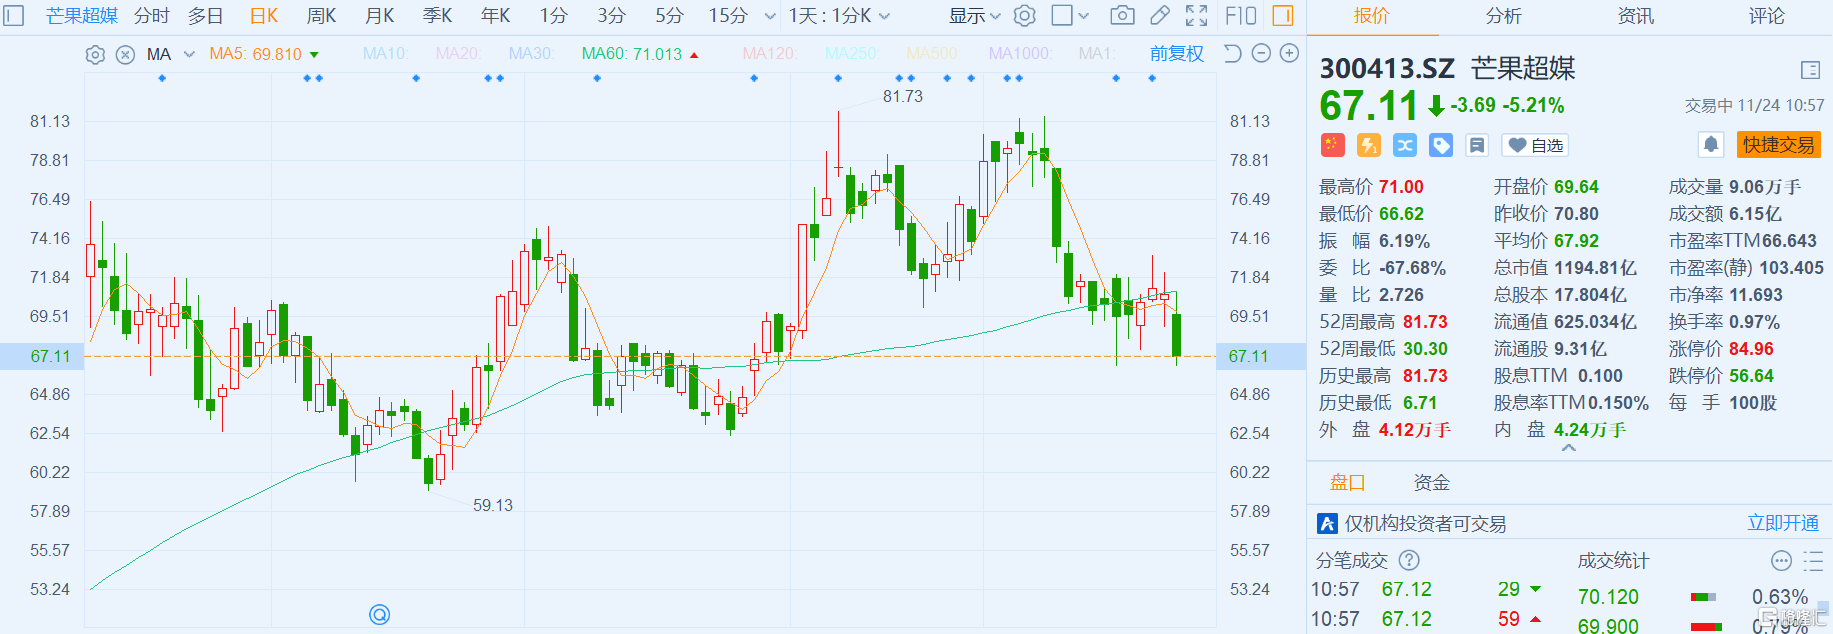Open the 分析 analysis tab
This screenshot has height=634, width=1833.
tap(1503, 16)
